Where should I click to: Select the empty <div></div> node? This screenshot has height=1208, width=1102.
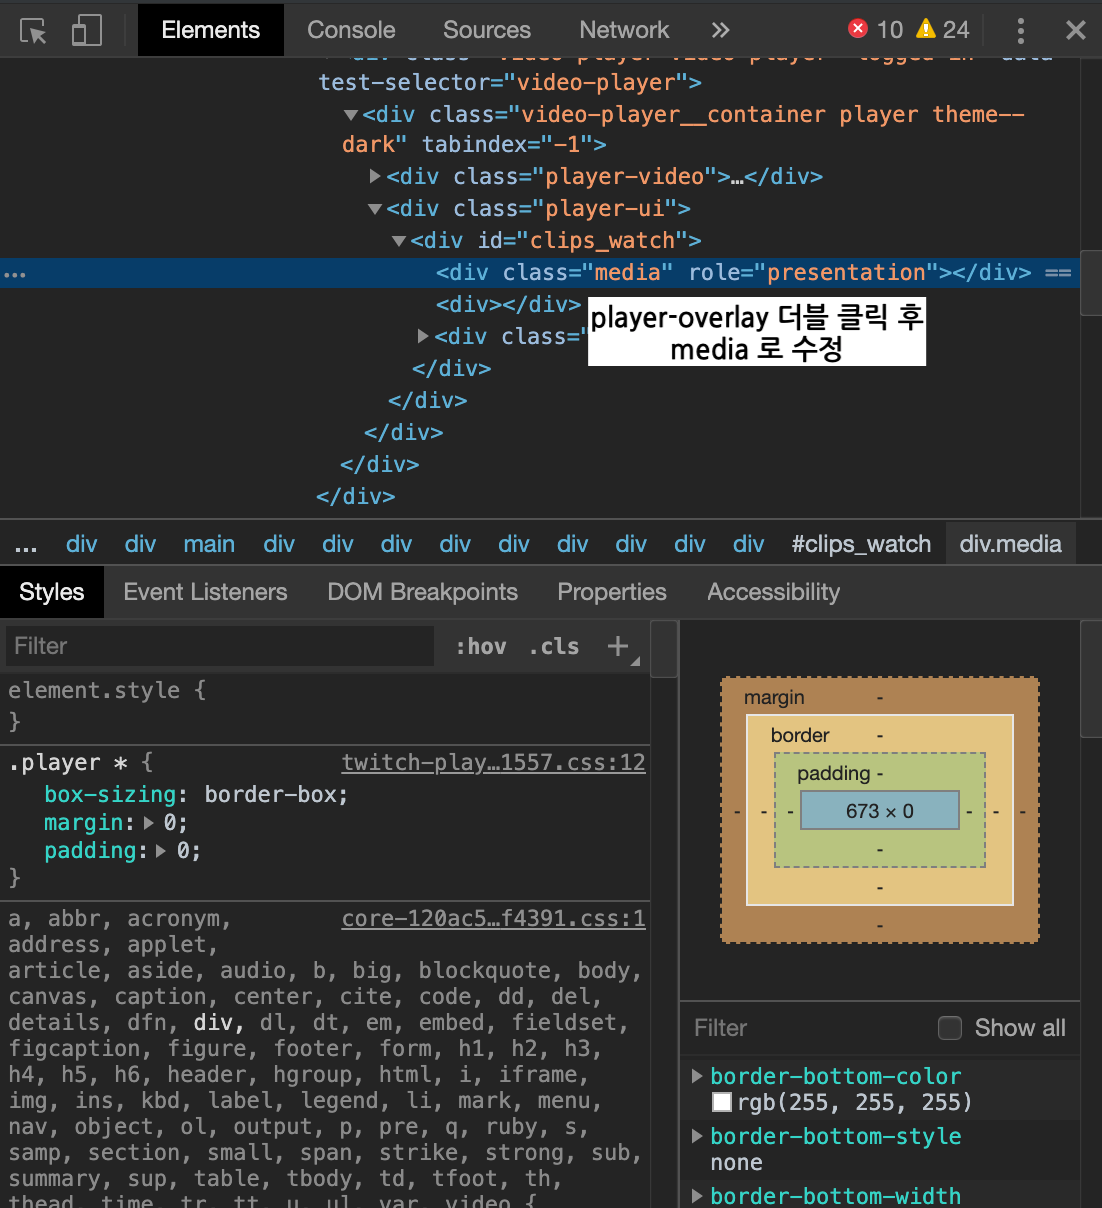pyautogui.click(x=508, y=305)
